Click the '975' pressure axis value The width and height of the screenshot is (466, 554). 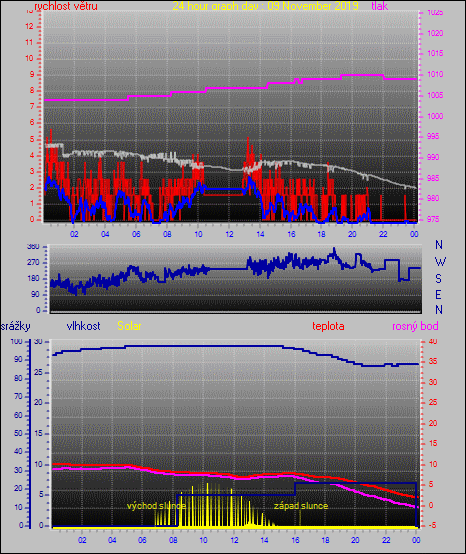(433, 219)
